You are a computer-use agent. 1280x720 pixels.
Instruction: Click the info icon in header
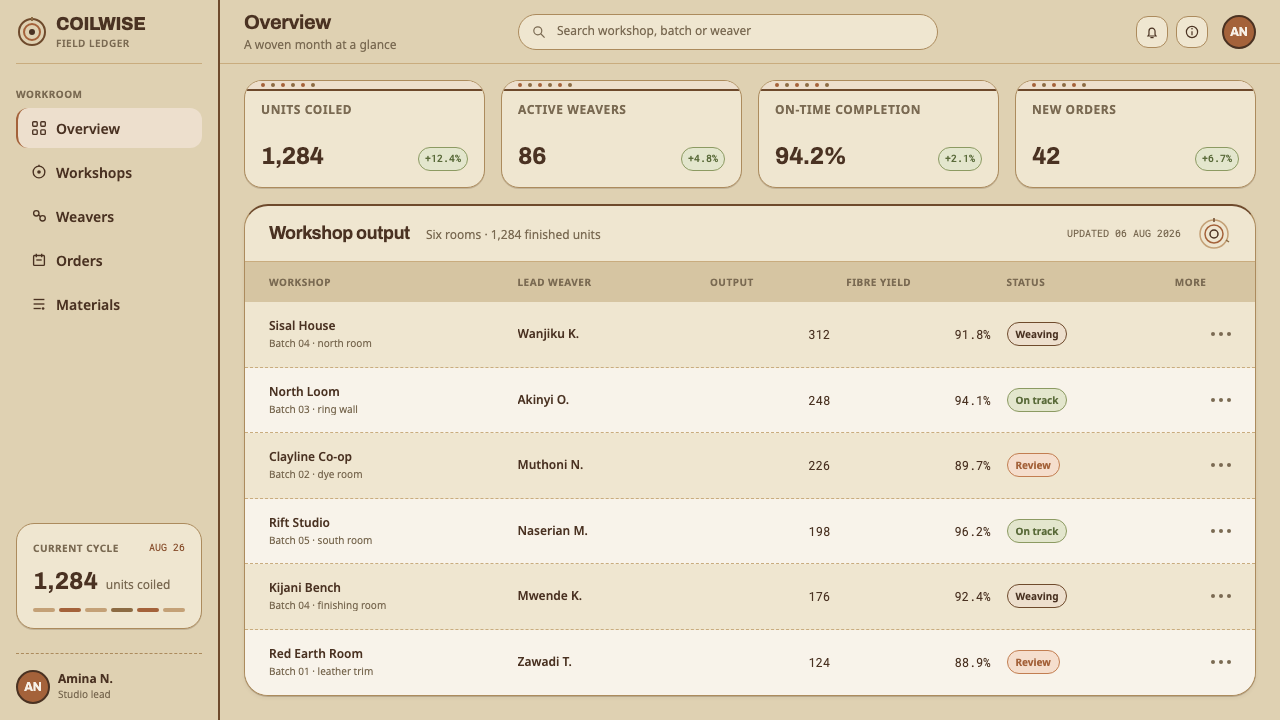tap(1192, 32)
